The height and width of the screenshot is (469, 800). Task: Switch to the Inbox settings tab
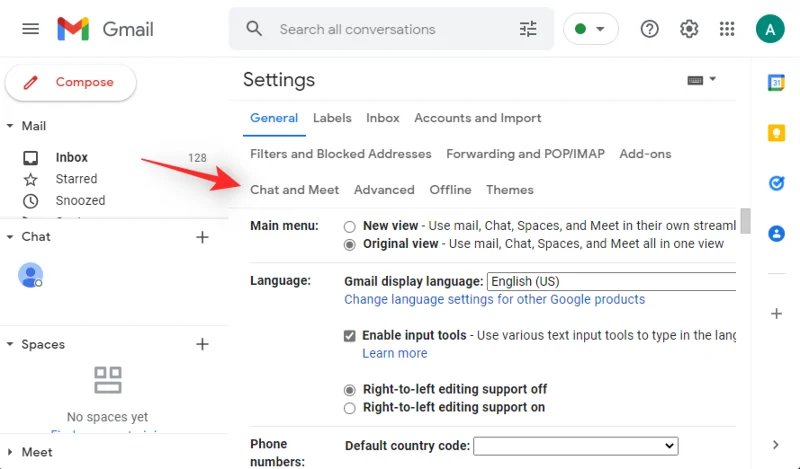click(x=383, y=118)
